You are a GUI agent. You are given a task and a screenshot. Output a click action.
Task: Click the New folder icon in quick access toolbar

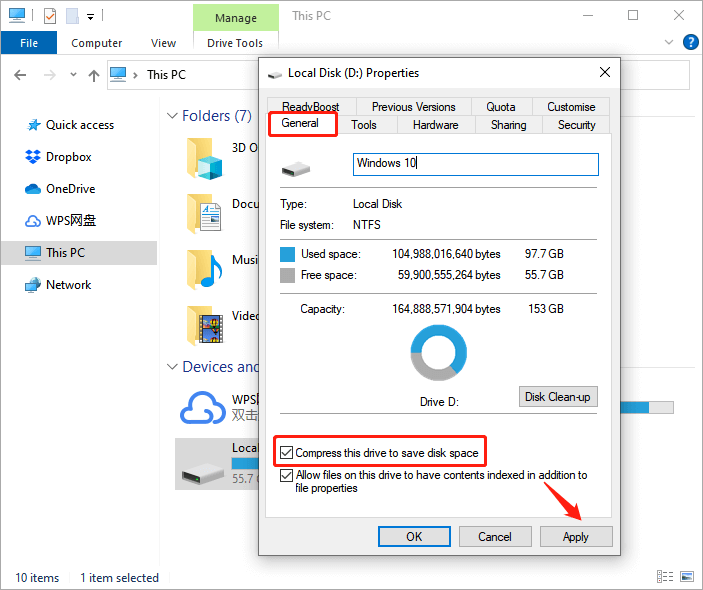tap(72, 16)
